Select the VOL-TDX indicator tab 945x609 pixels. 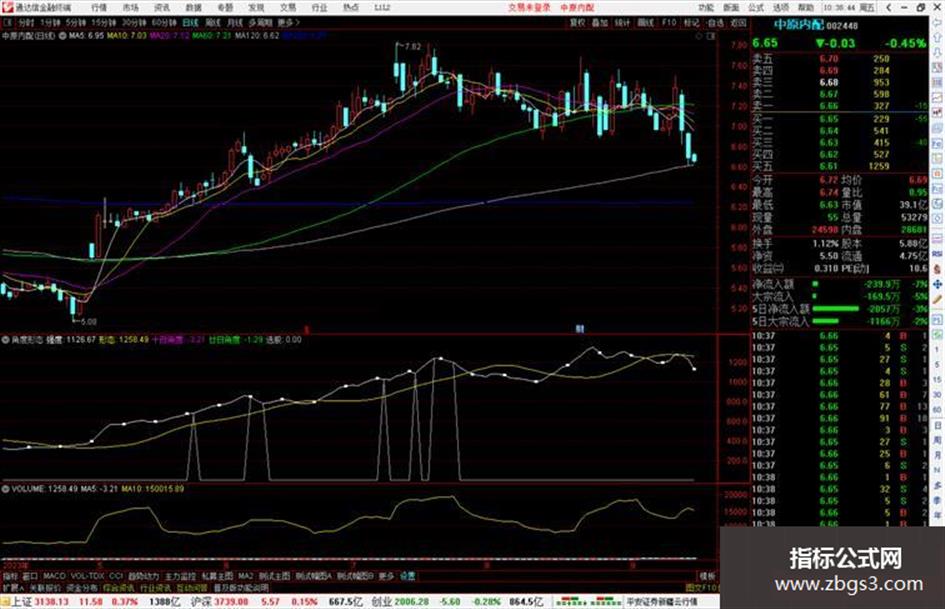click(x=87, y=576)
